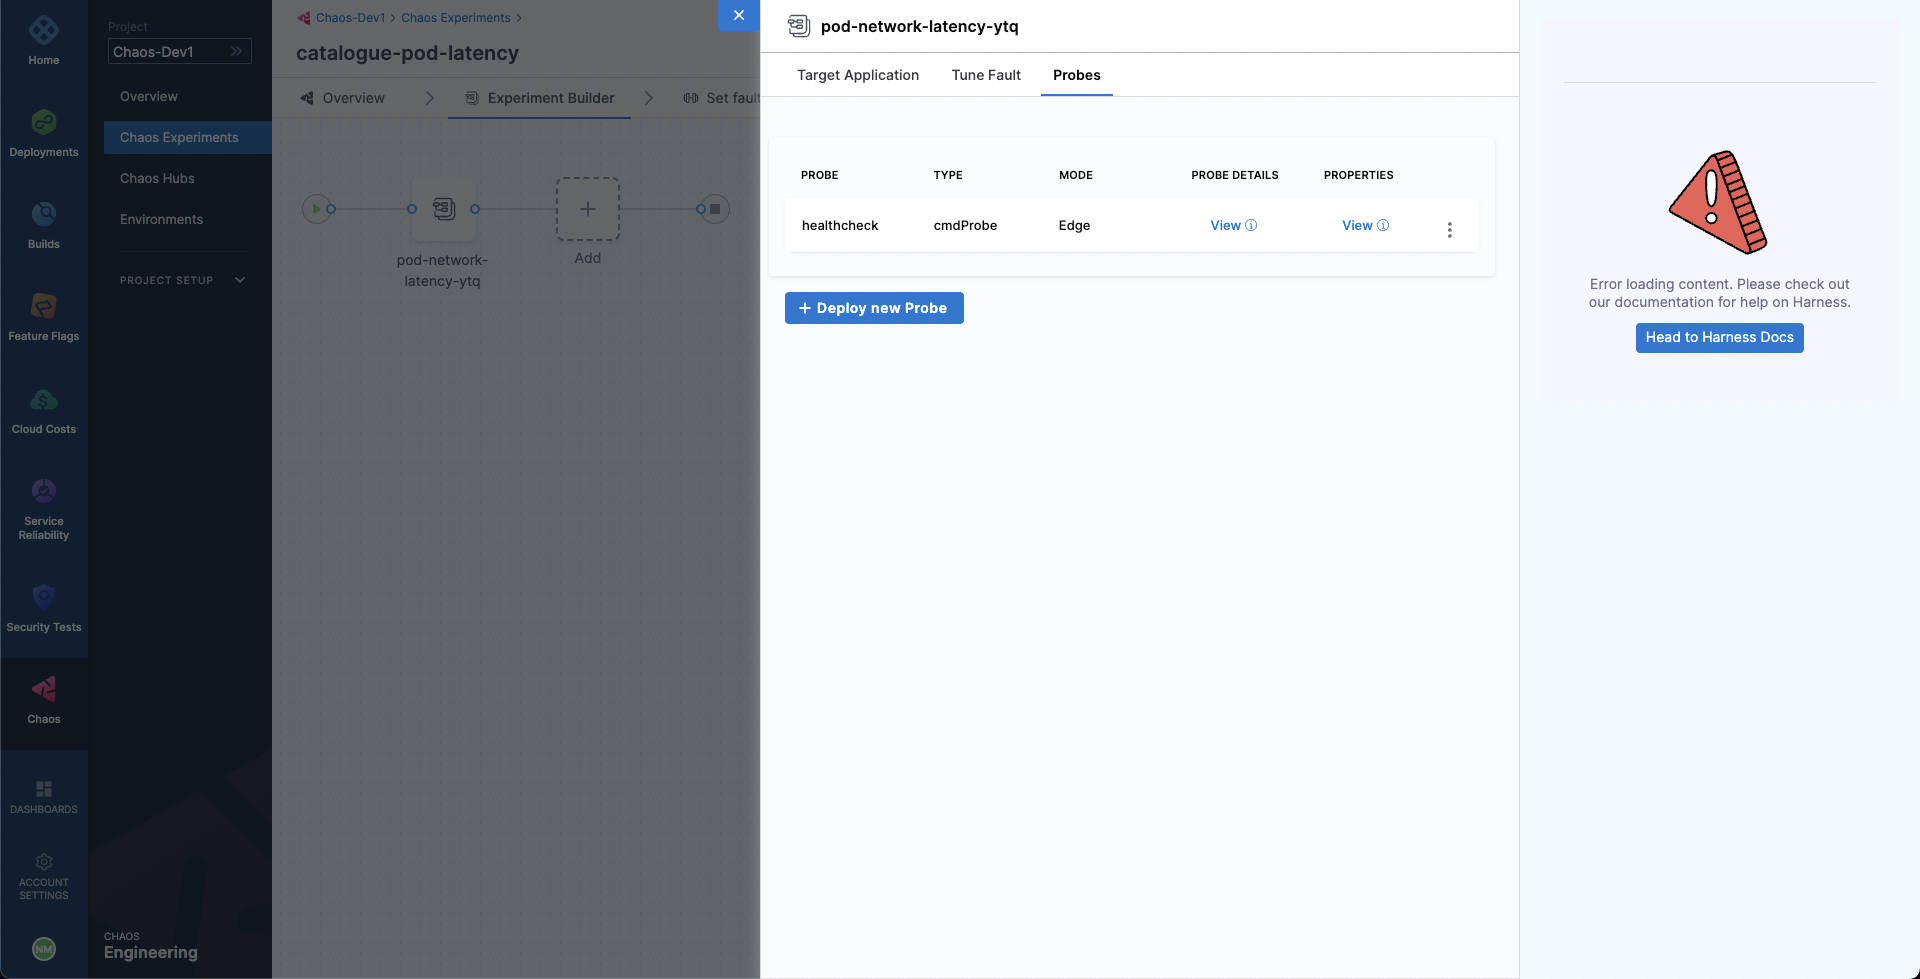Image resolution: width=1920 pixels, height=979 pixels.
Task: Click chevron after Experiment Builder step
Action: click(648, 98)
